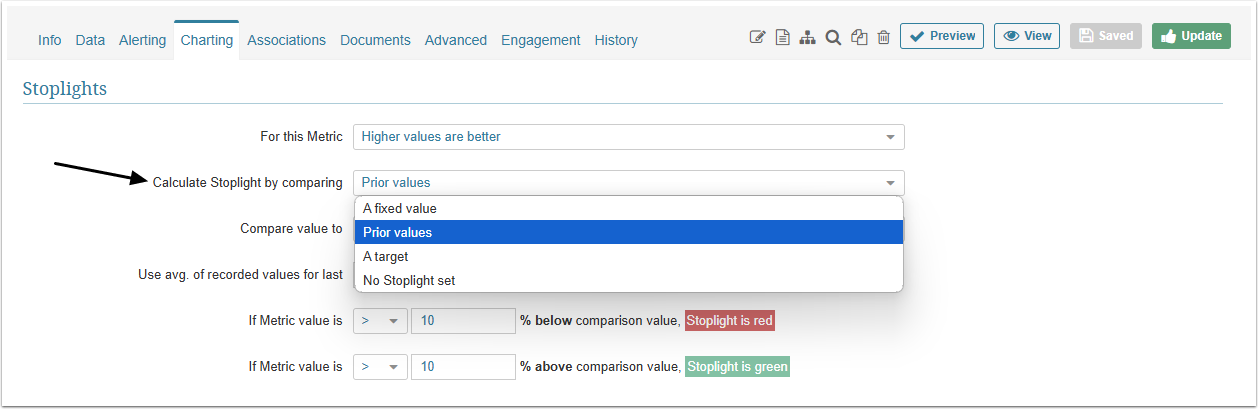Open operator dropdown for % above row
This screenshot has width=1258, height=409.
(x=380, y=367)
